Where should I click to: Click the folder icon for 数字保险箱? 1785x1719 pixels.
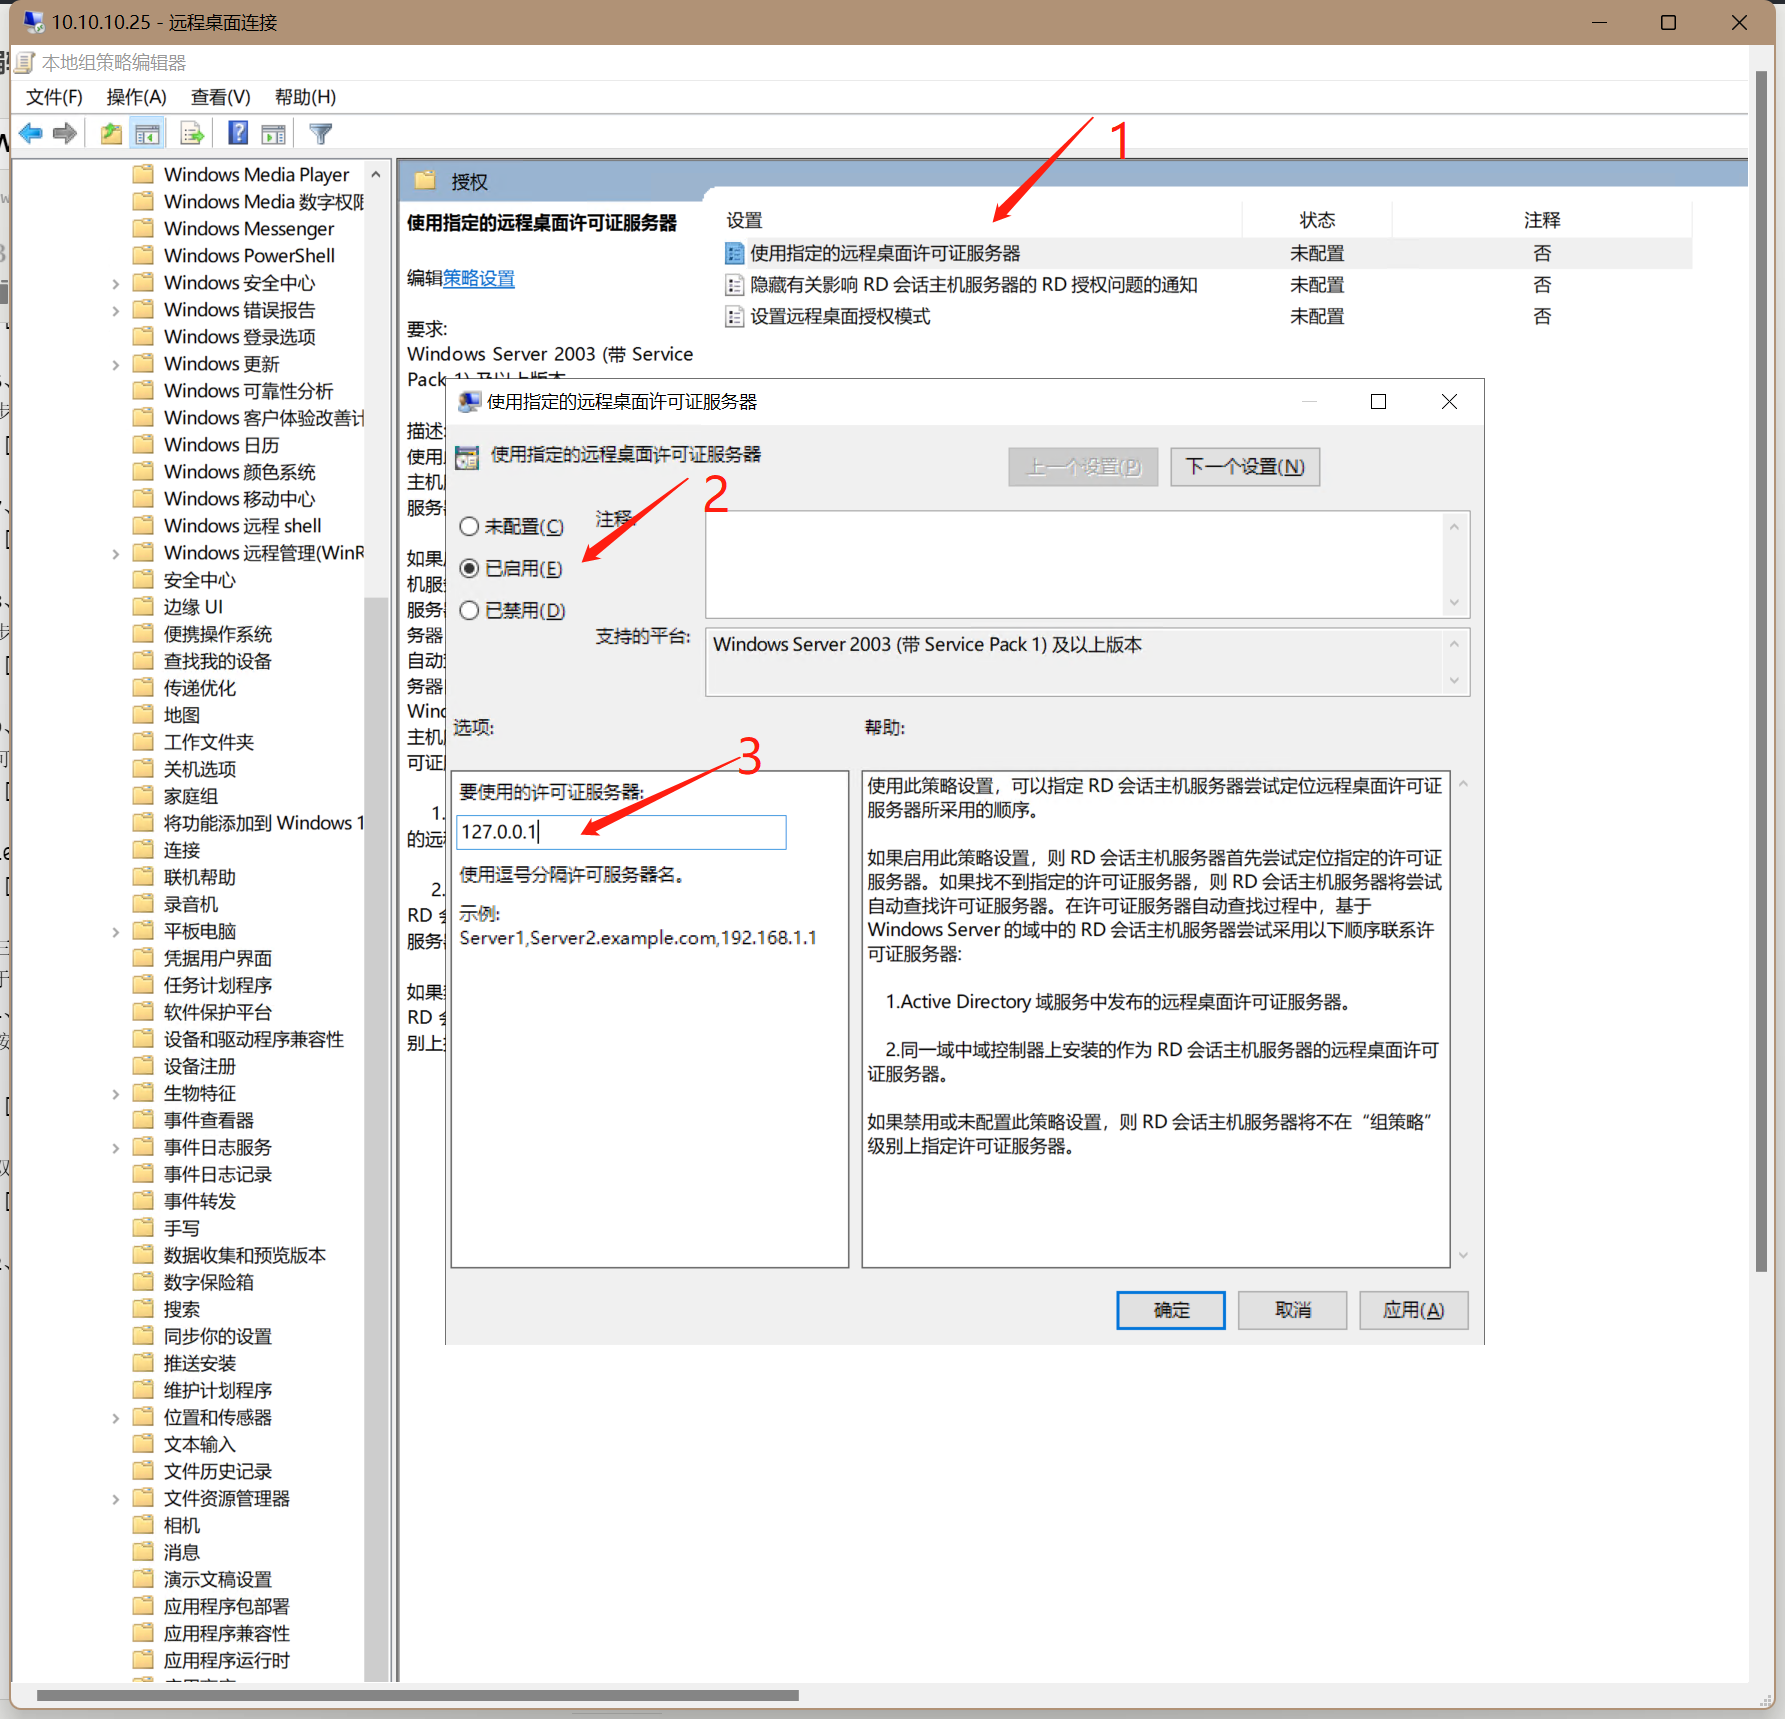tap(144, 1282)
